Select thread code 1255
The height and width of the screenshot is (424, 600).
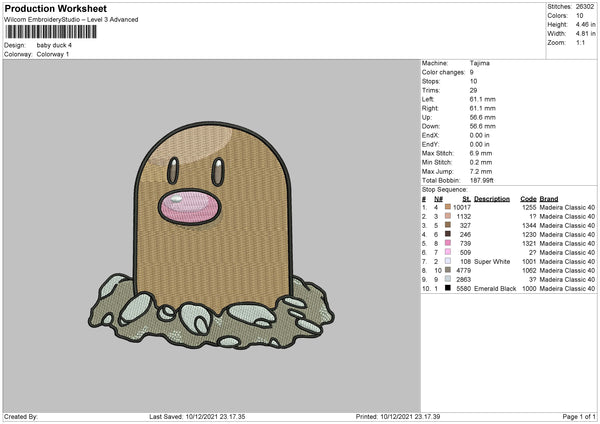(x=529, y=207)
